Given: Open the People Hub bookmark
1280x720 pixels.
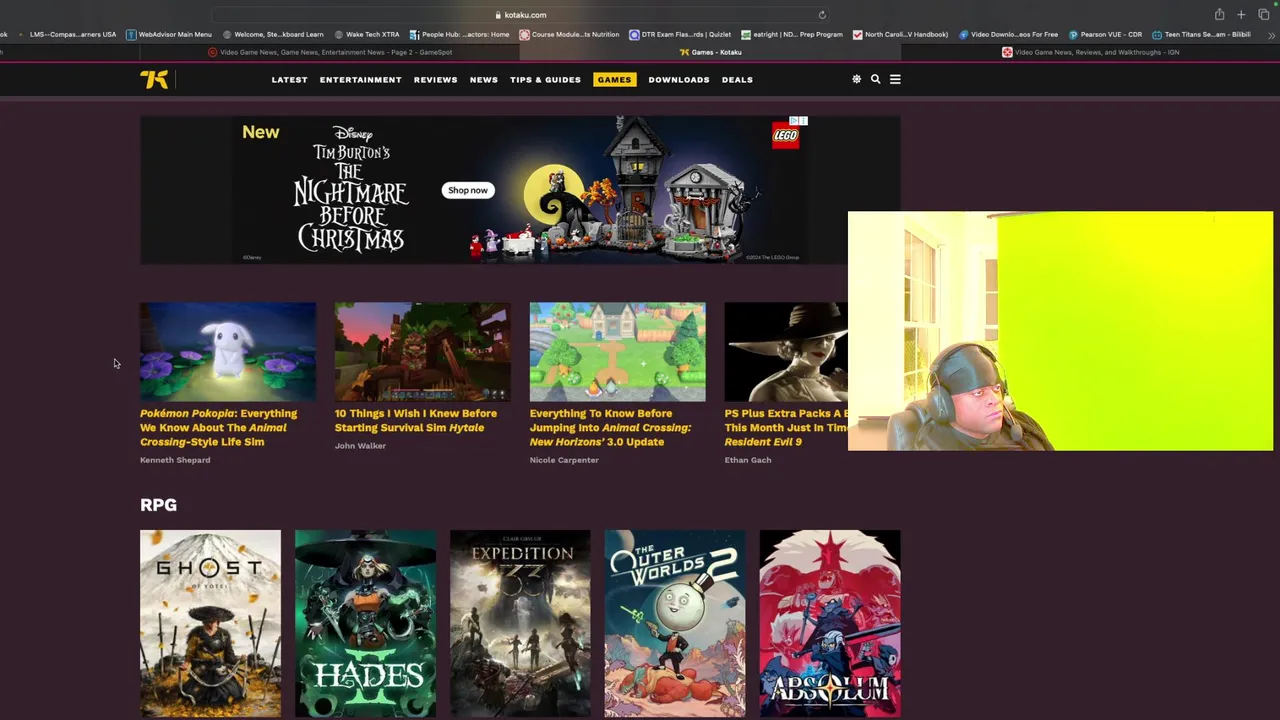Looking at the screenshot, I should click(x=459, y=34).
